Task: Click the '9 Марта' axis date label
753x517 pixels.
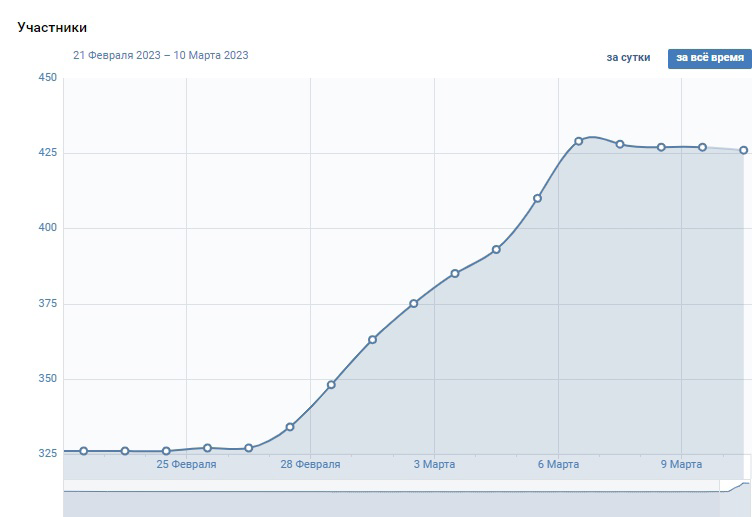Action: tap(681, 464)
